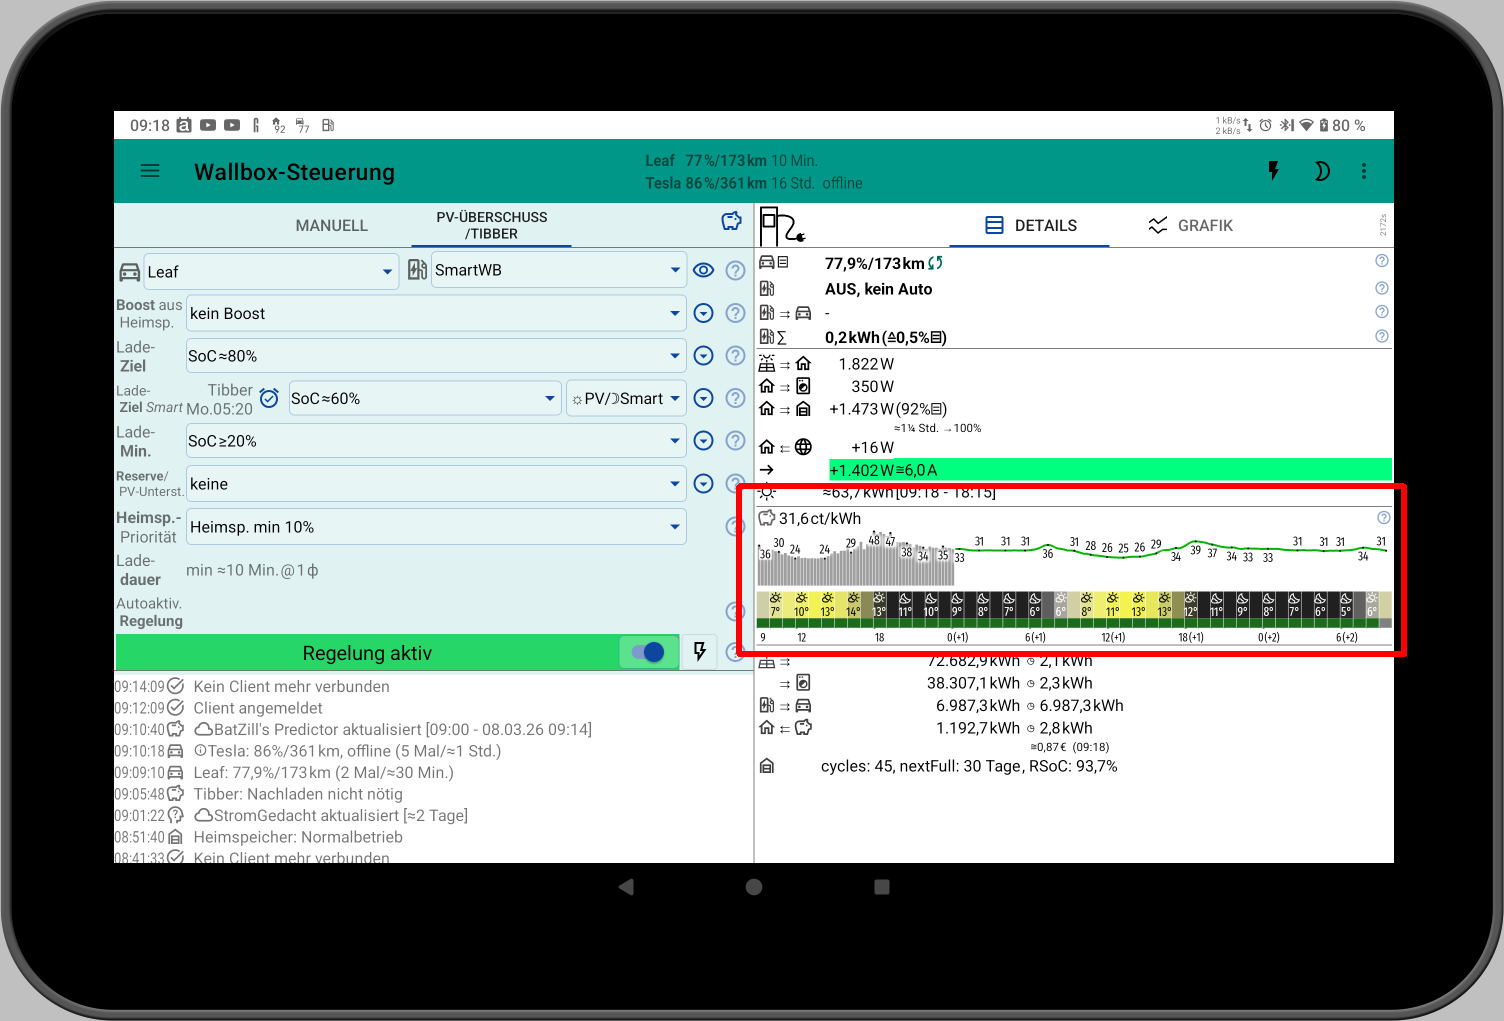Select the PV/Smart charging mode toggle
The image size is (1504, 1021).
coord(625,398)
